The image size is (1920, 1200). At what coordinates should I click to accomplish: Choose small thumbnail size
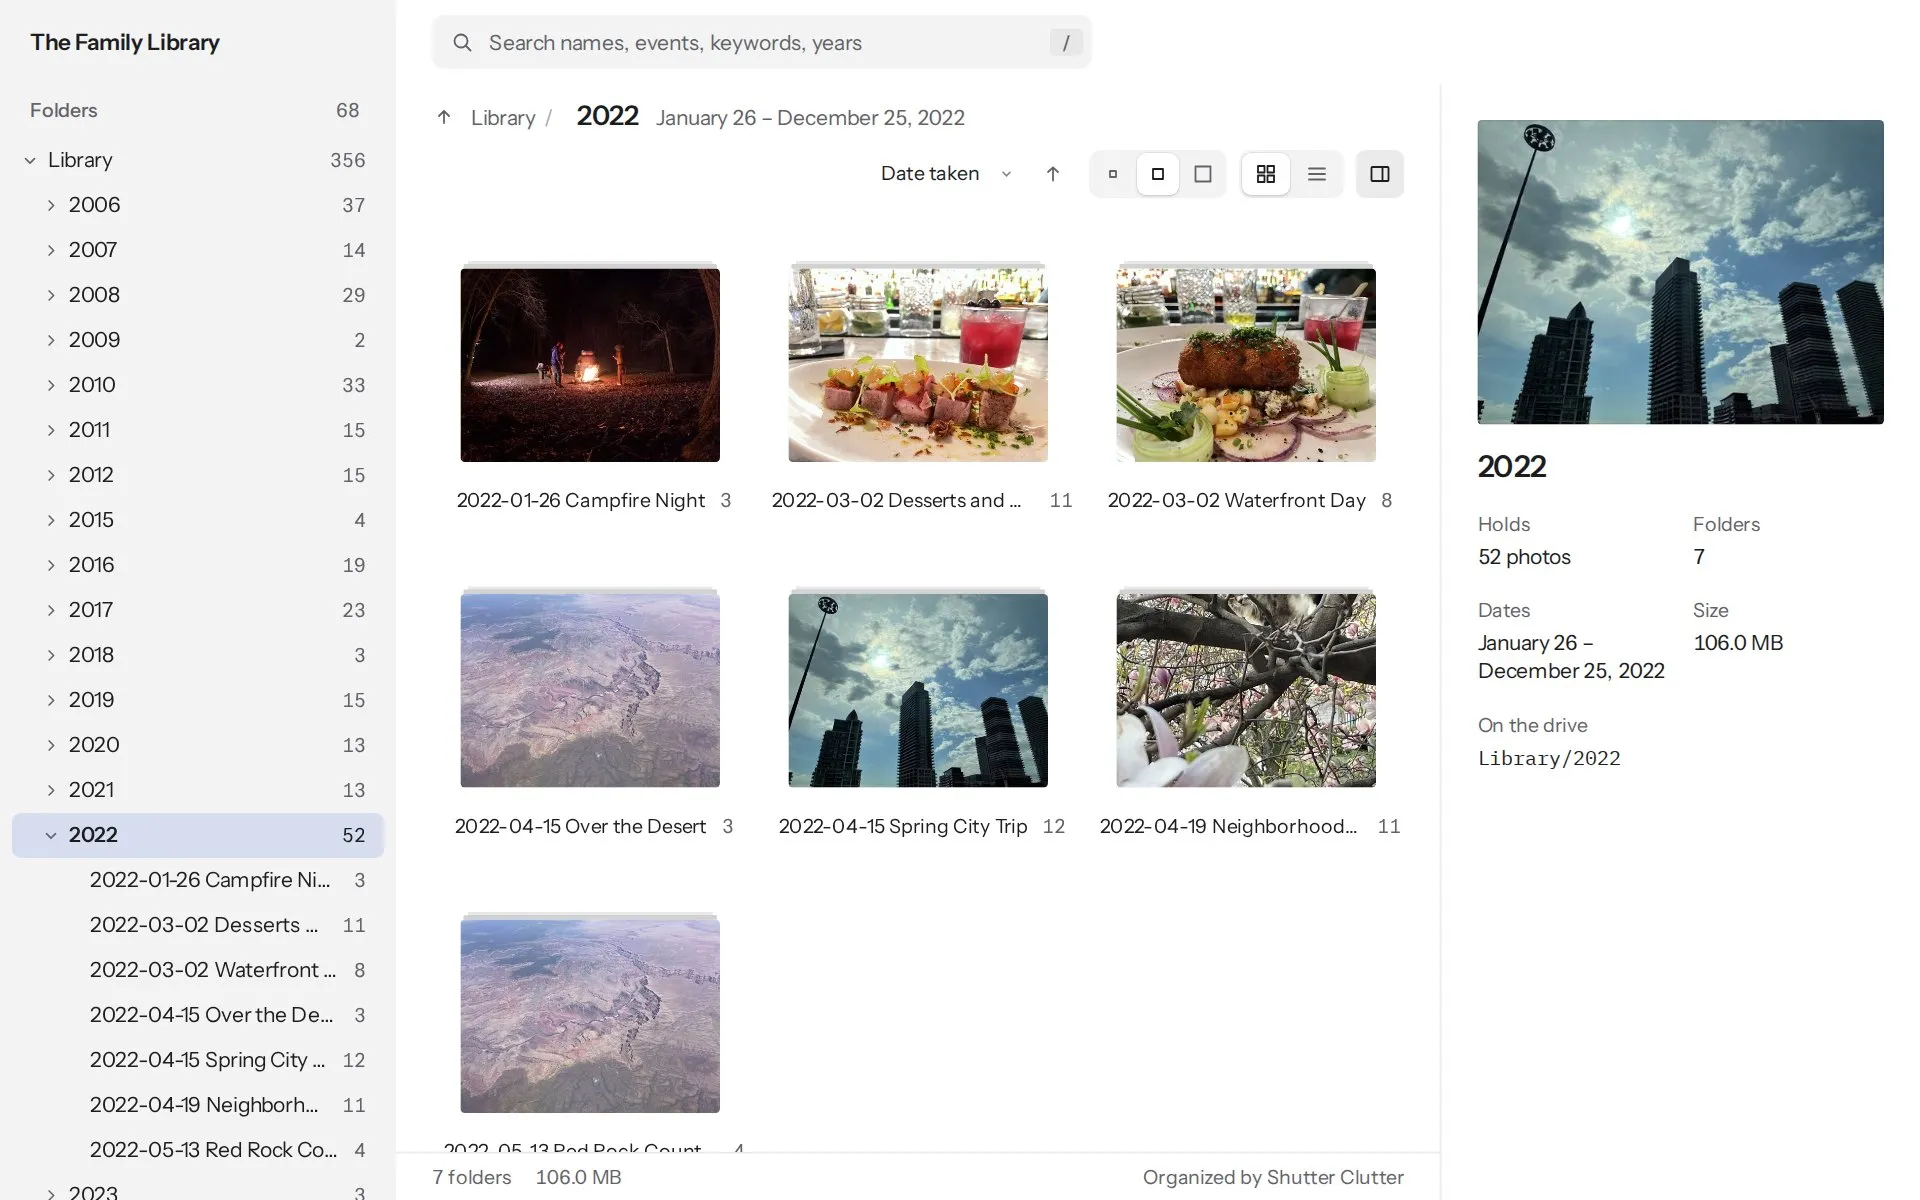[1113, 174]
